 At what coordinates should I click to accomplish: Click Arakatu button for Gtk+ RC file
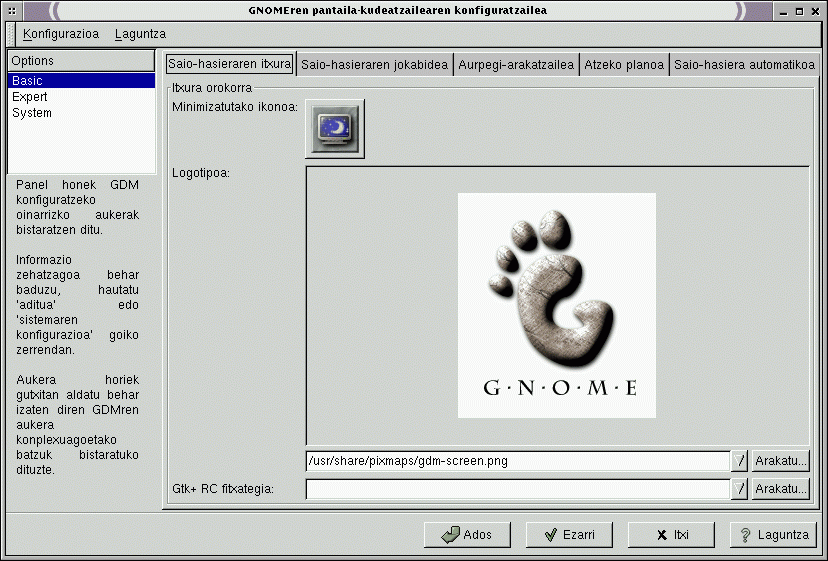(x=780, y=489)
